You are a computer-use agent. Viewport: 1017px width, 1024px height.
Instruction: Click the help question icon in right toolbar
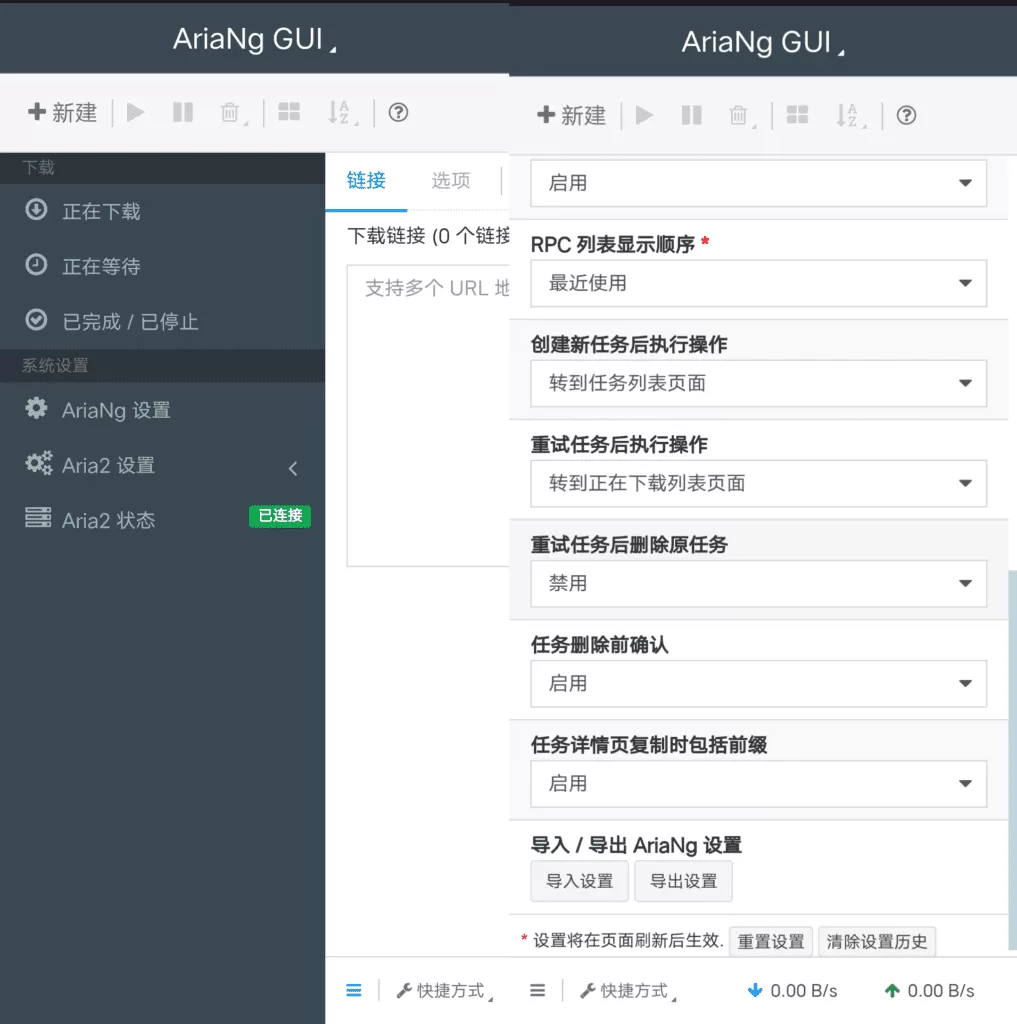click(x=907, y=116)
